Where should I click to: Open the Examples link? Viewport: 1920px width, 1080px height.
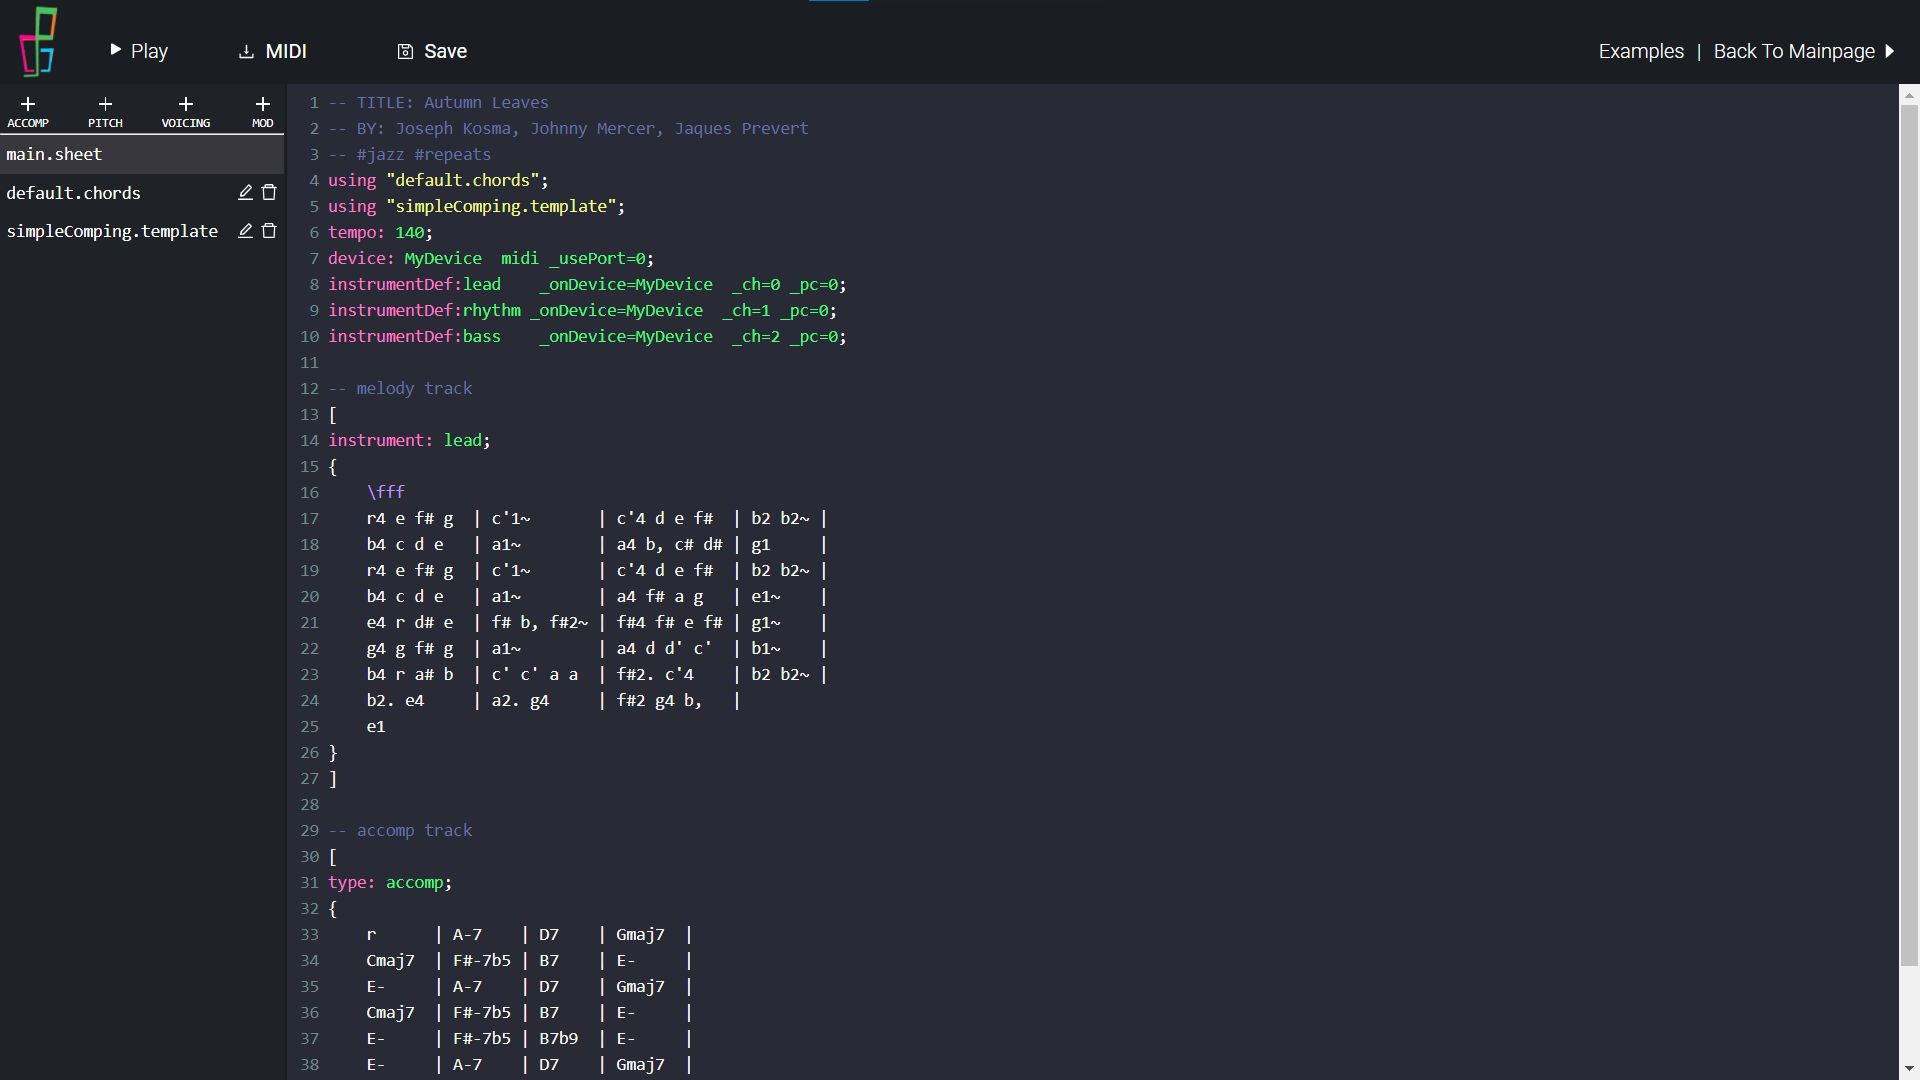coord(1640,51)
